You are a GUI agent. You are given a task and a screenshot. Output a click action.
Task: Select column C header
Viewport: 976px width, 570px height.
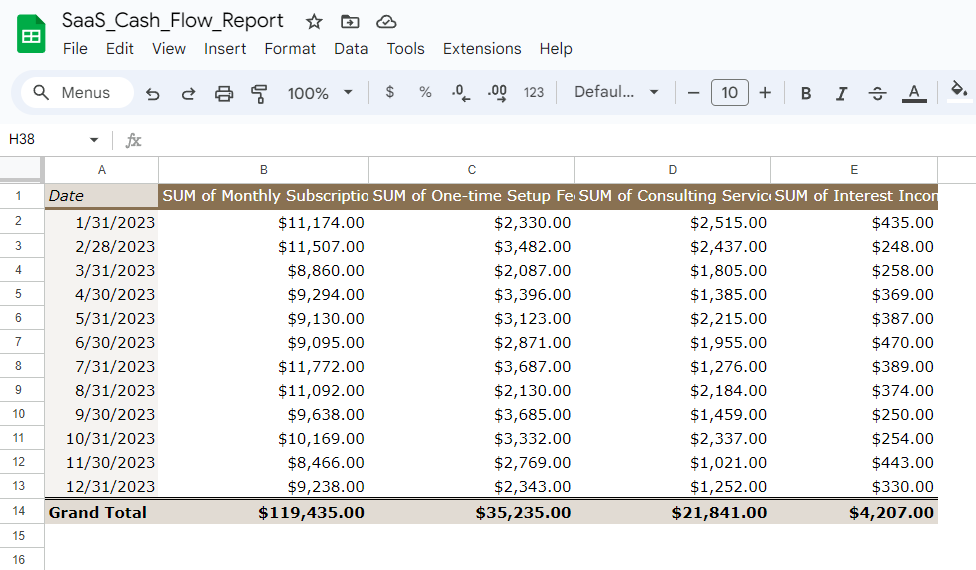(x=471, y=170)
